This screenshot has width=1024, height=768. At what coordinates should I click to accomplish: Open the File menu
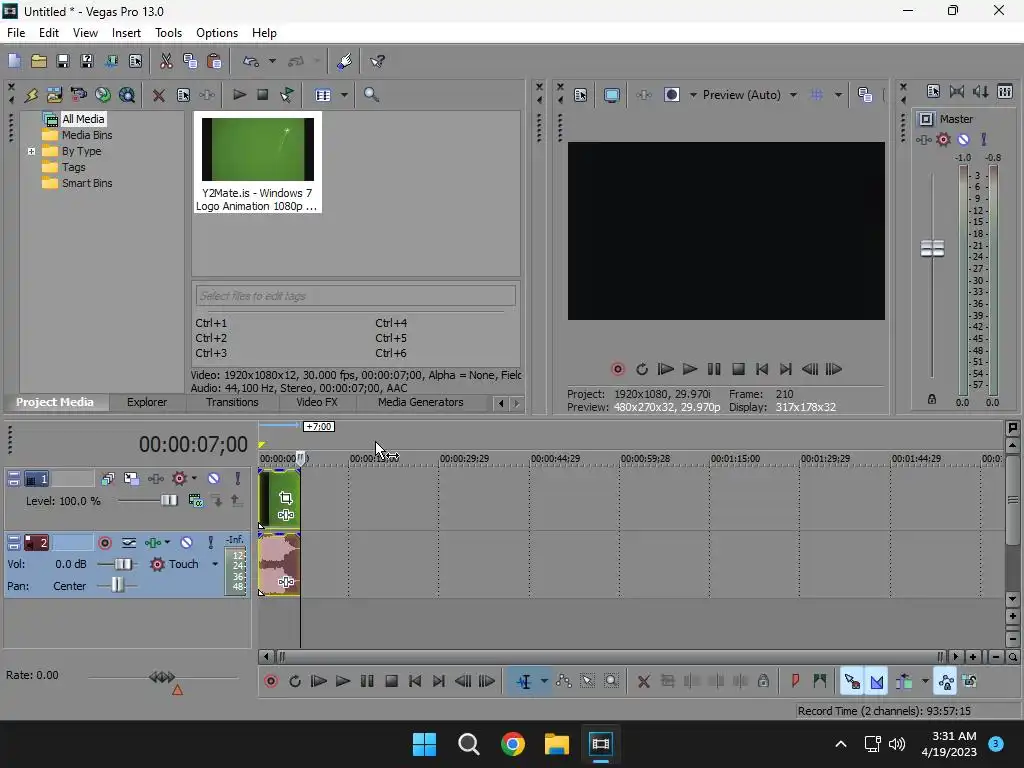click(16, 33)
